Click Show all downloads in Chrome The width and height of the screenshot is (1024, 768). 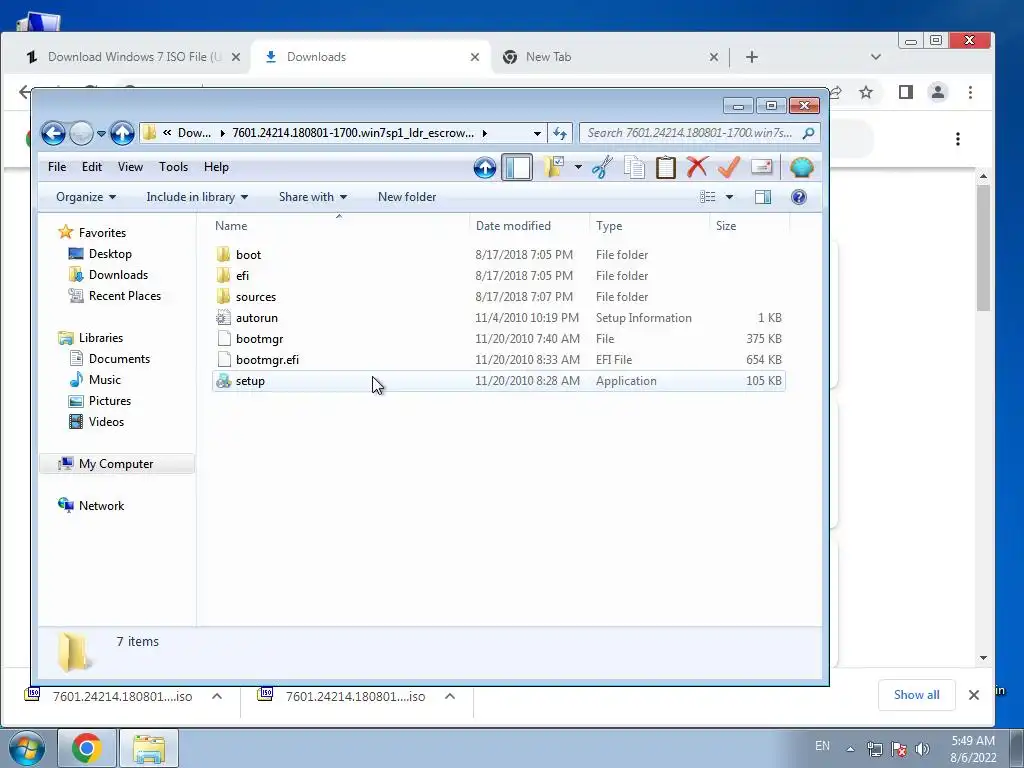click(x=916, y=695)
